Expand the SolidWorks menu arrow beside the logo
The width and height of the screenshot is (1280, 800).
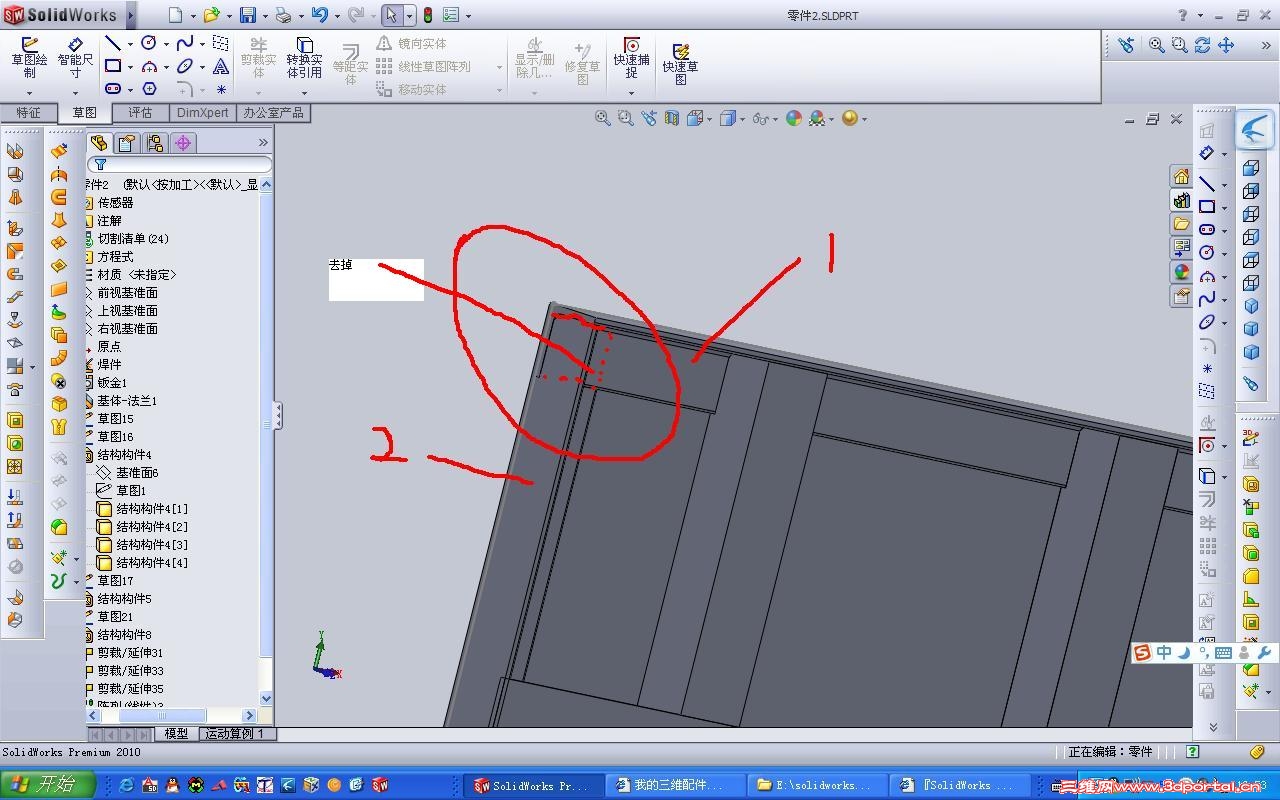pyautogui.click(x=131, y=15)
